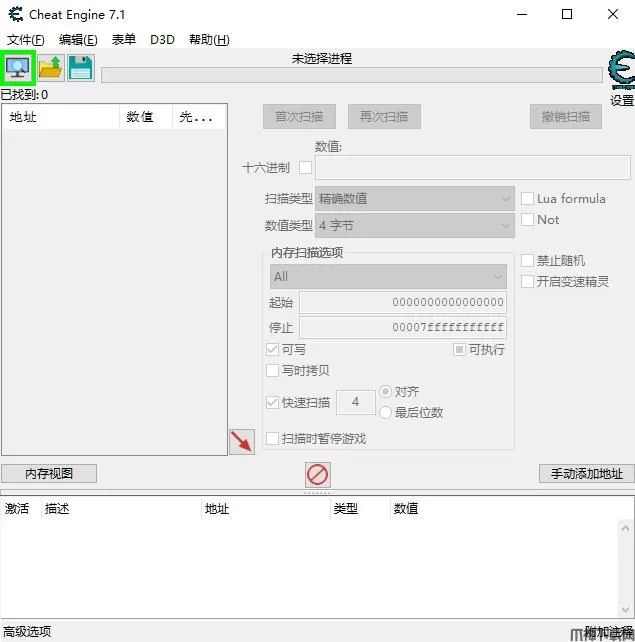Click the 数值 column header in results list
This screenshot has width=635, height=642.
pos(146,117)
